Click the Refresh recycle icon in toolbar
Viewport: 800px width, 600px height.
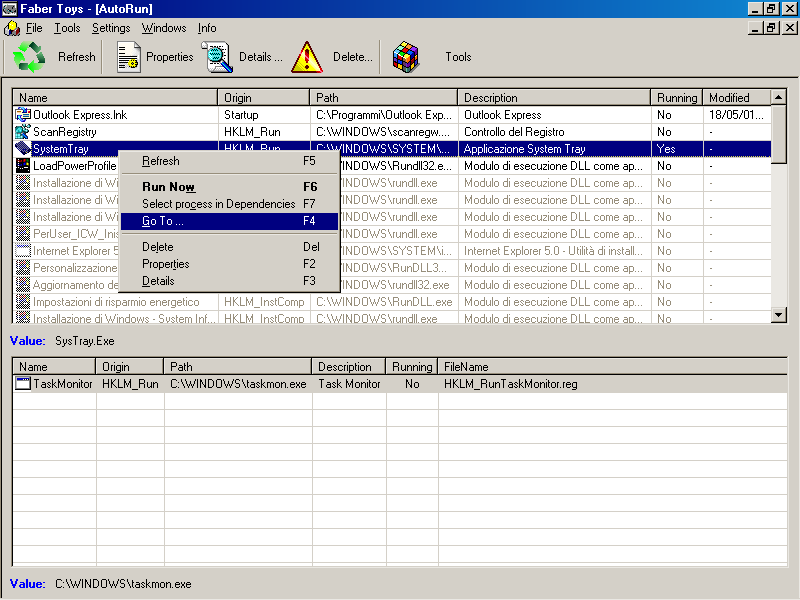(x=30, y=57)
